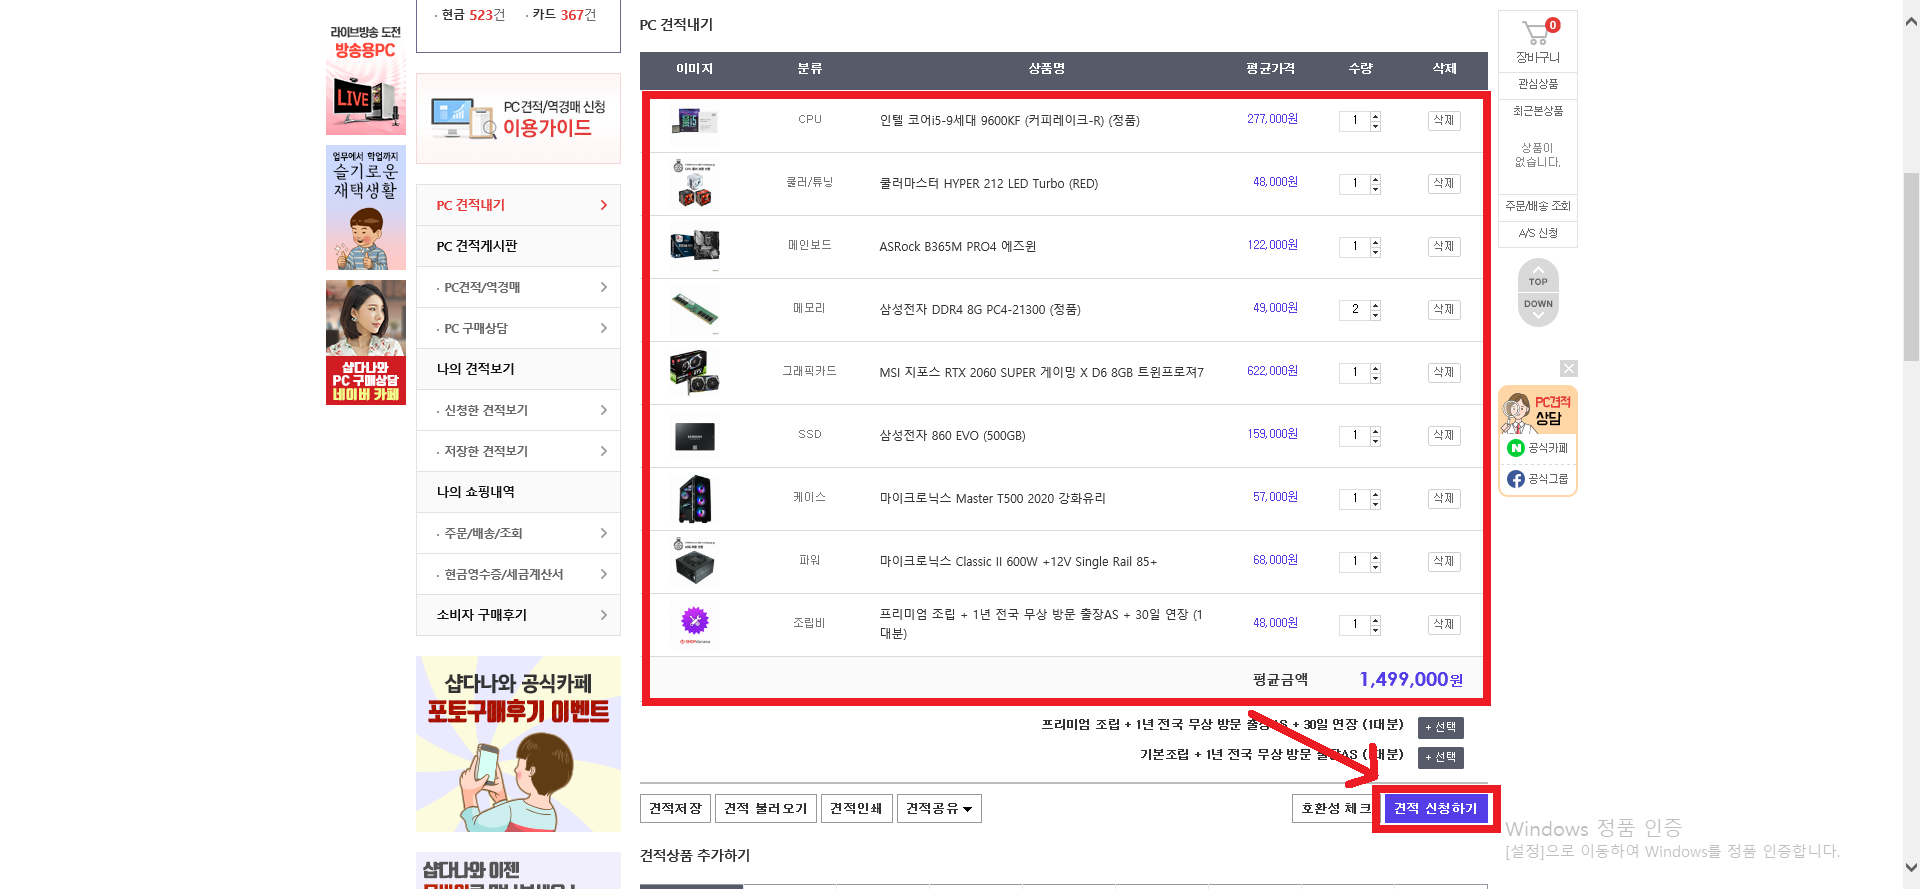Viewport: 1920px width, 889px height.
Task: Open the 슬기로운 재택생활 banner
Action: point(366,208)
